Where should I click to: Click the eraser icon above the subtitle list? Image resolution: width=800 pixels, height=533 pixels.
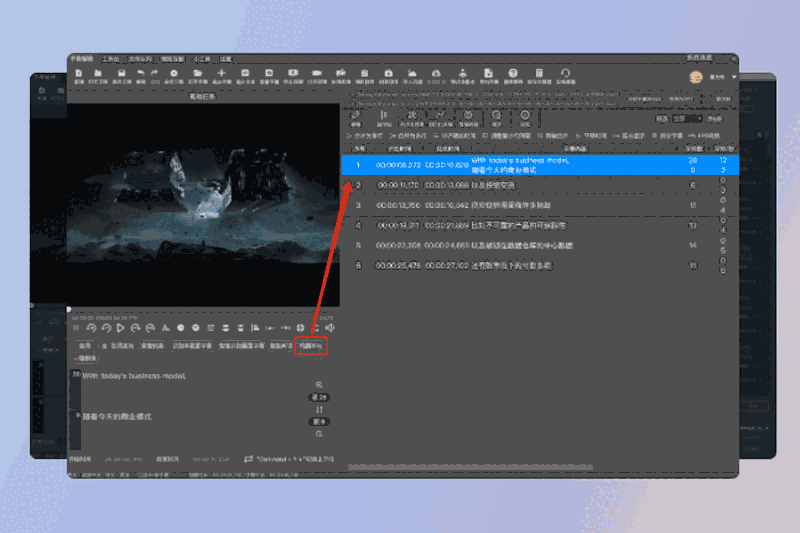tap(356, 115)
